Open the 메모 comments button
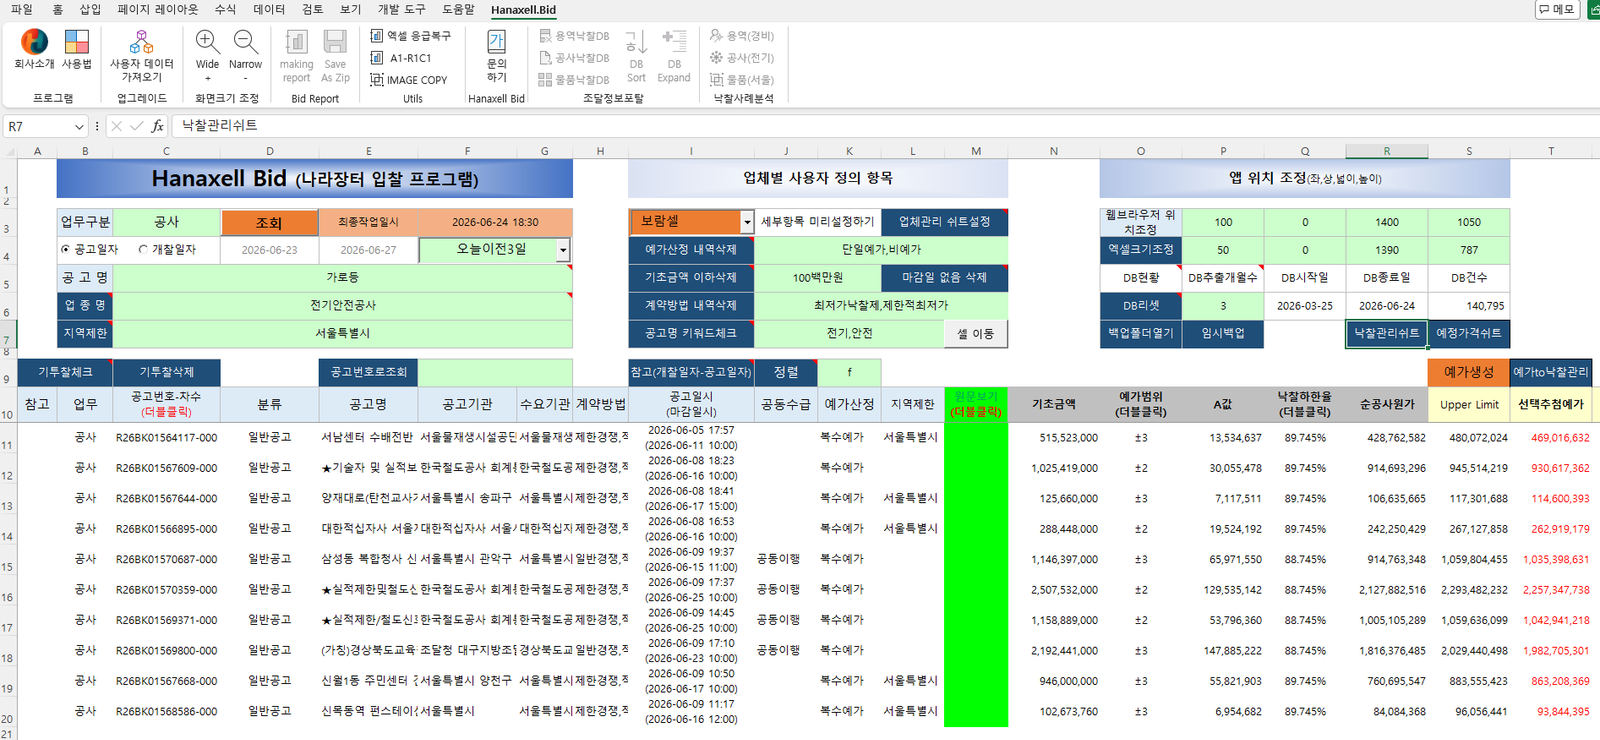Screen dimensions: 1600x740 pos(1557,9)
